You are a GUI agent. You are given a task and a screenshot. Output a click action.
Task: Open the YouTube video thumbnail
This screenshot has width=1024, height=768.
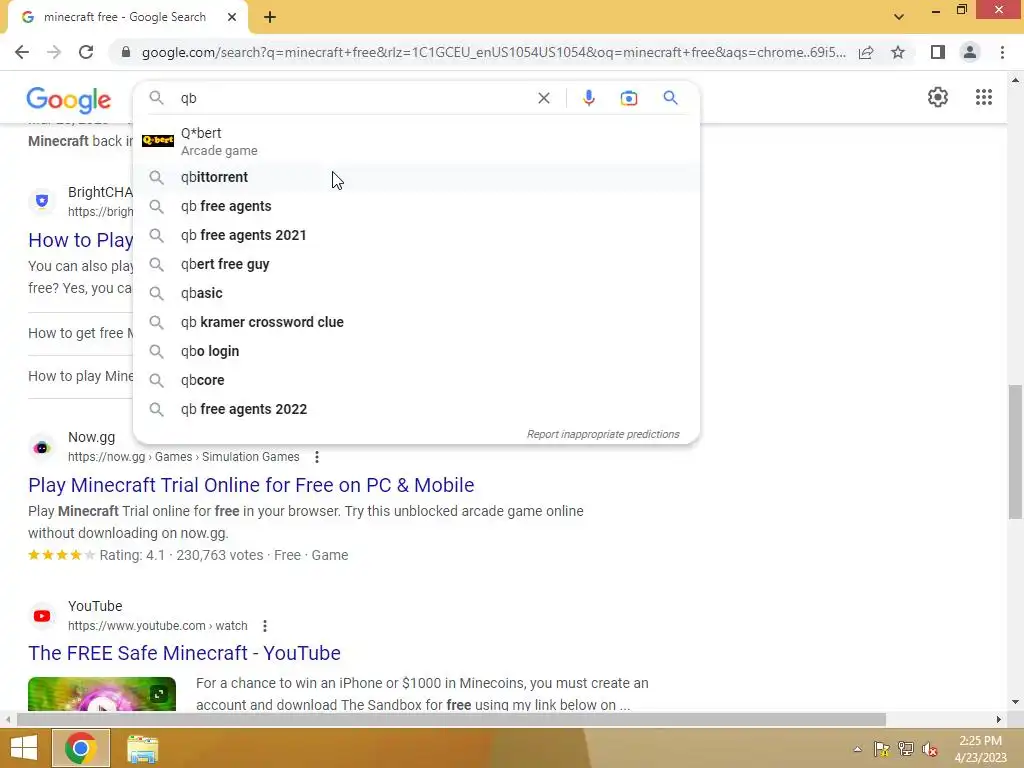coord(102,694)
